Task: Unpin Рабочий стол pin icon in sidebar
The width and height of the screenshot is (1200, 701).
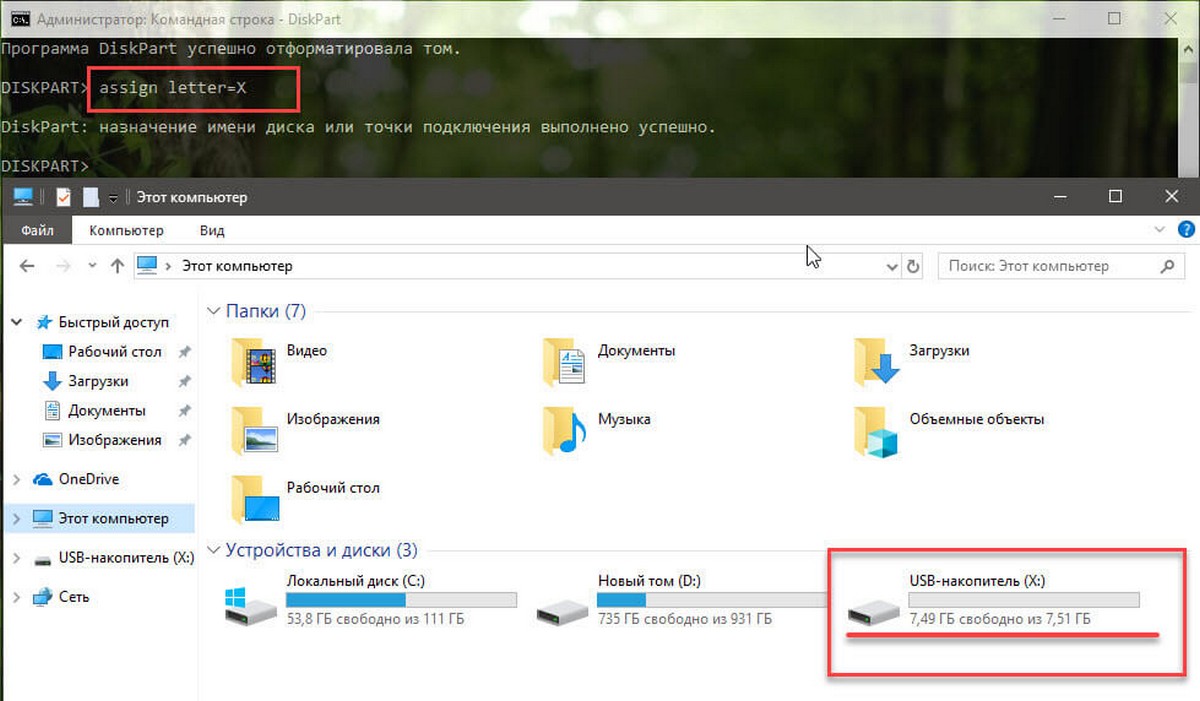Action: (184, 352)
